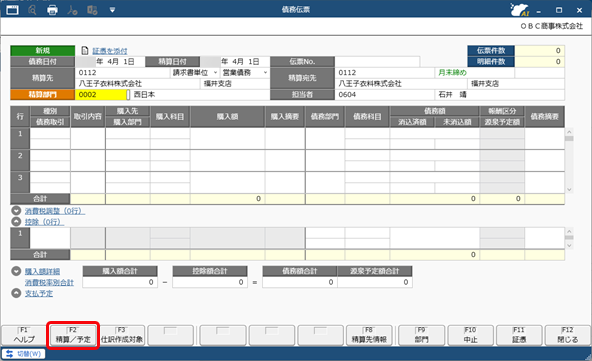Click the F12 閉じる button
Screen dimensions: 592x361
click(x=568, y=335)
